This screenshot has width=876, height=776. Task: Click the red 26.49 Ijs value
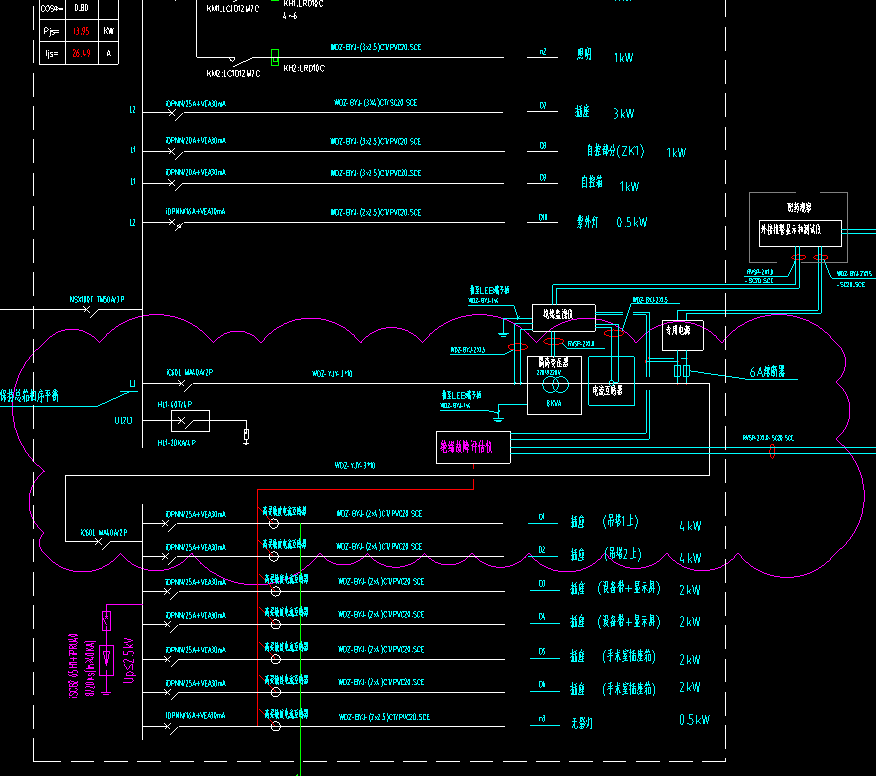[81, 53]
